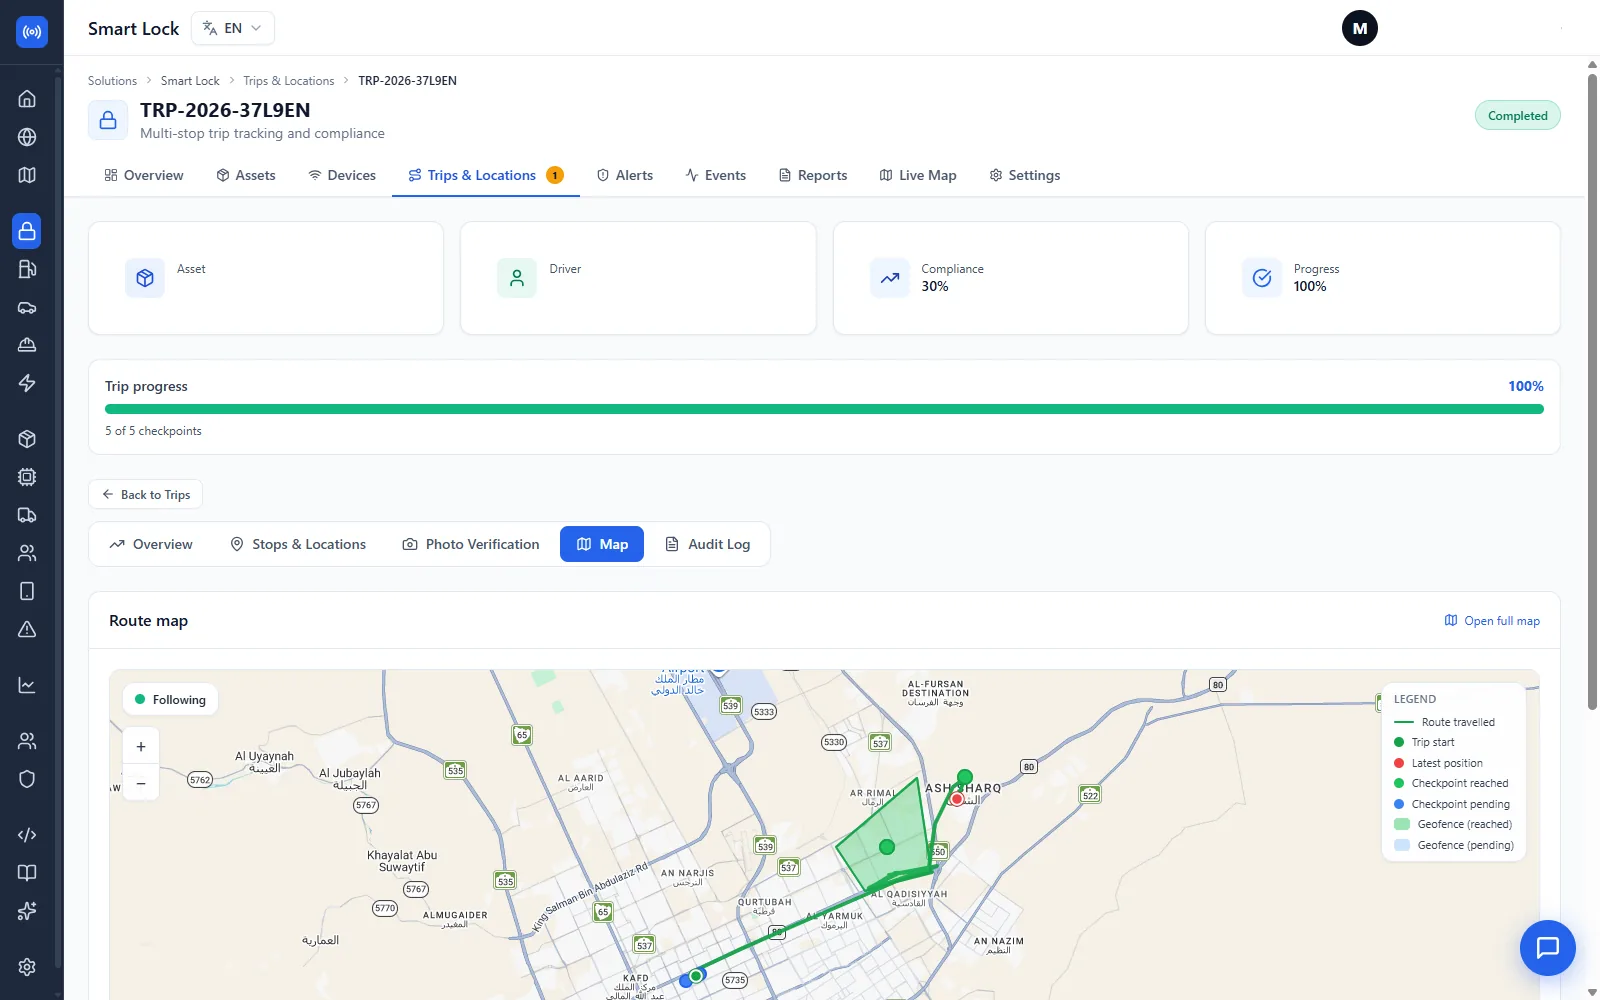This screenshot has height=1000, width=1600.
Task: Click Back to Trips button
Action: [x=146, y=495]
